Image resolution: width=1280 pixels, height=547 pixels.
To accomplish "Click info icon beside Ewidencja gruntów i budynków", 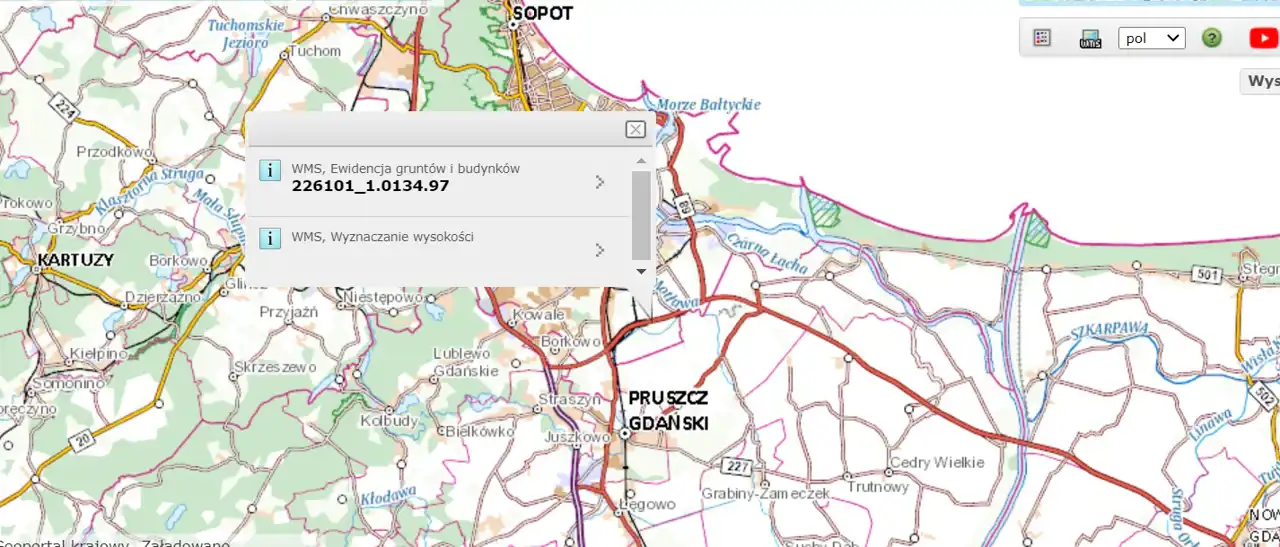I will coord(270,169).
